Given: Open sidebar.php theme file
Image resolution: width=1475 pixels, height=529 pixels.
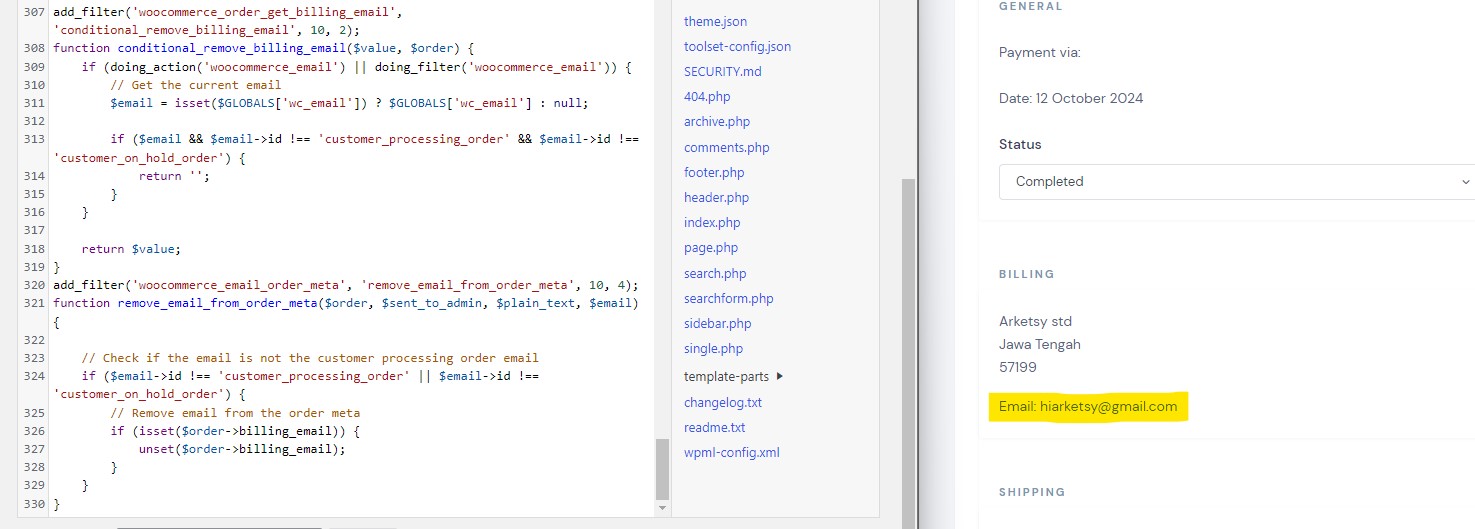Looking at the screenshot, I should 718,323.
